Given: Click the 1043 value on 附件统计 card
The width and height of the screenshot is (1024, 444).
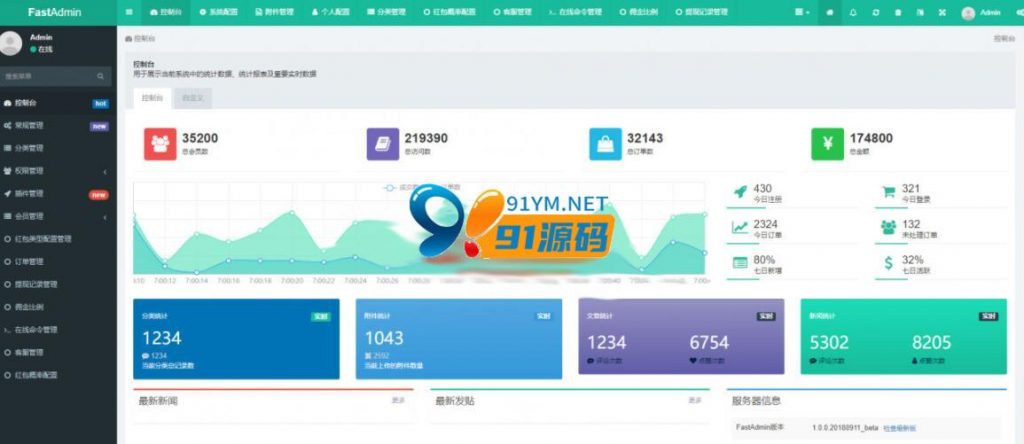Looking at the screenshot, I should tap(384, 338).
